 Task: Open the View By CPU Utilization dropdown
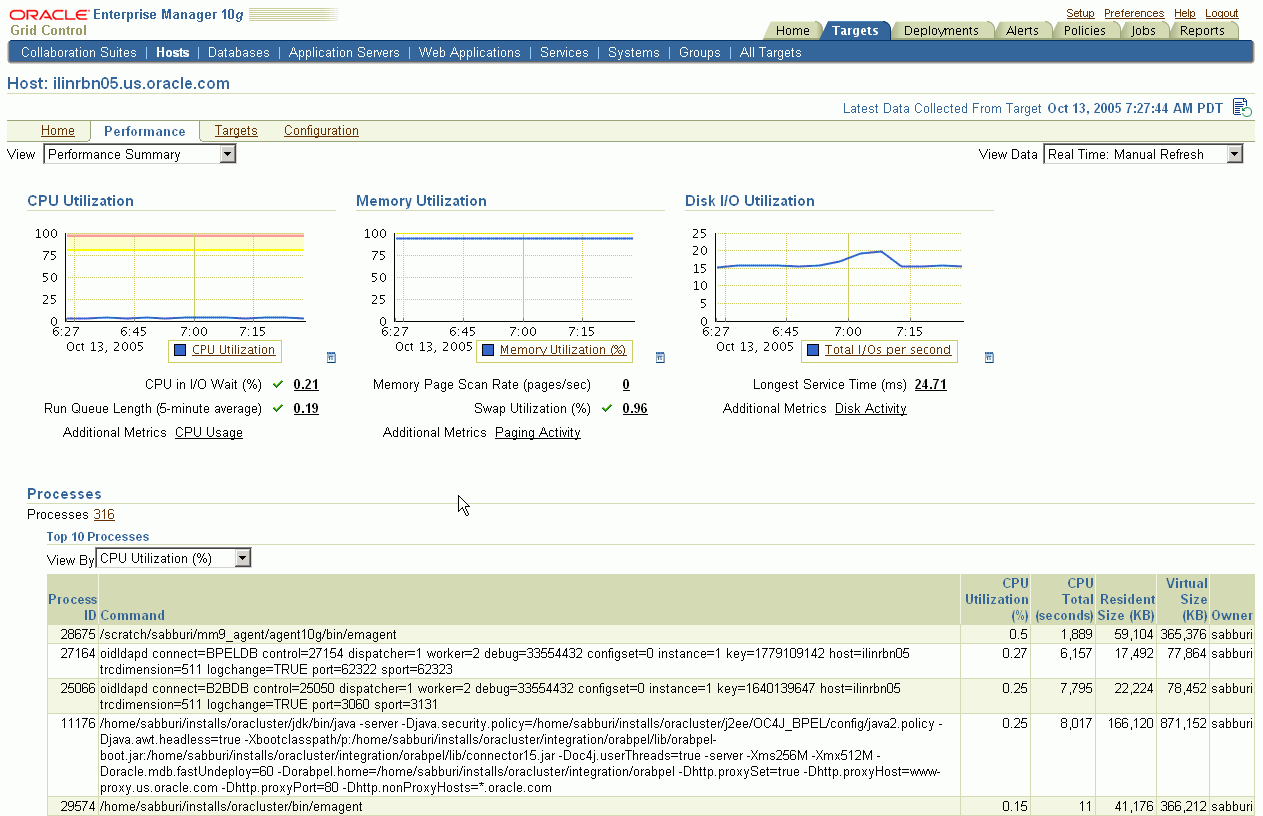[x=240, y=558]
